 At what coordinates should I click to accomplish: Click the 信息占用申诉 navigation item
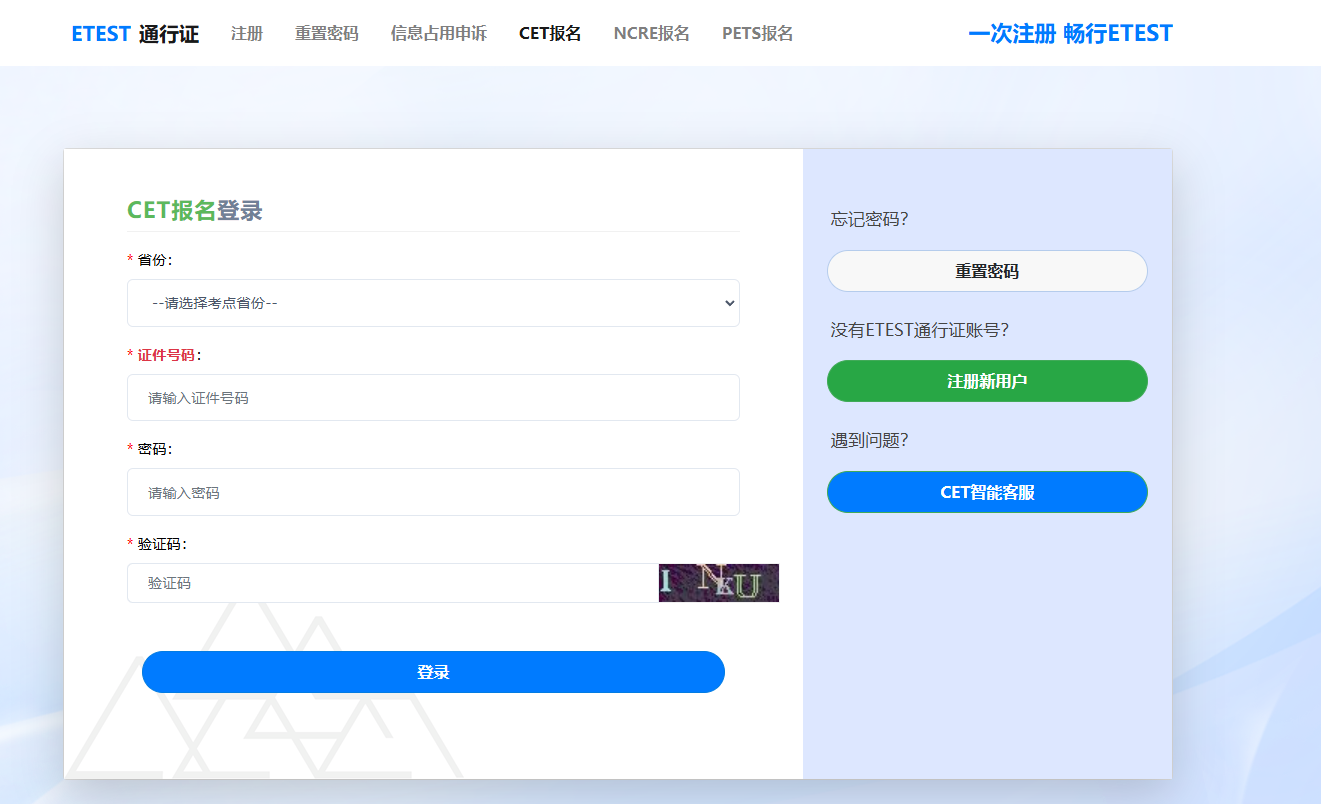click(438, 33)
